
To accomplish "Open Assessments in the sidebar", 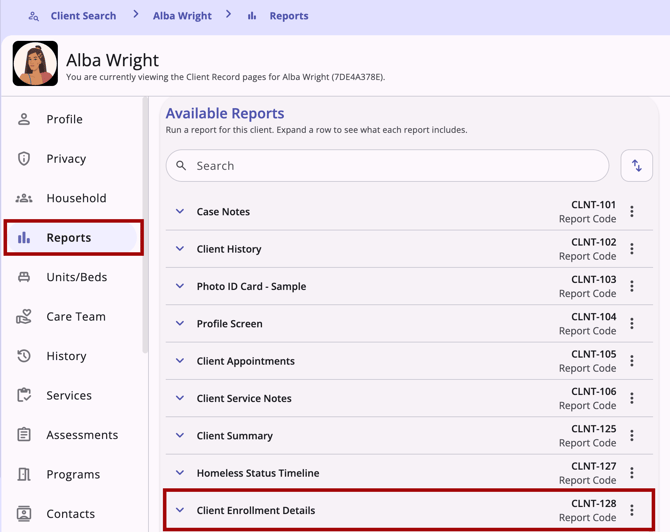I will pyautogui.click(x=73, y=435).
